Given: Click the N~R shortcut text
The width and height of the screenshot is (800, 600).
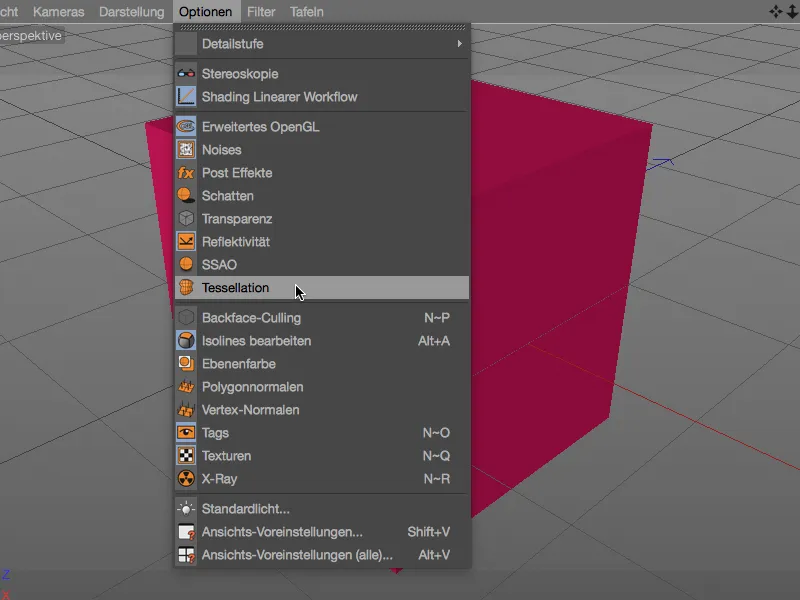Looking at the screenshot, I should click(x=437, y=479).
